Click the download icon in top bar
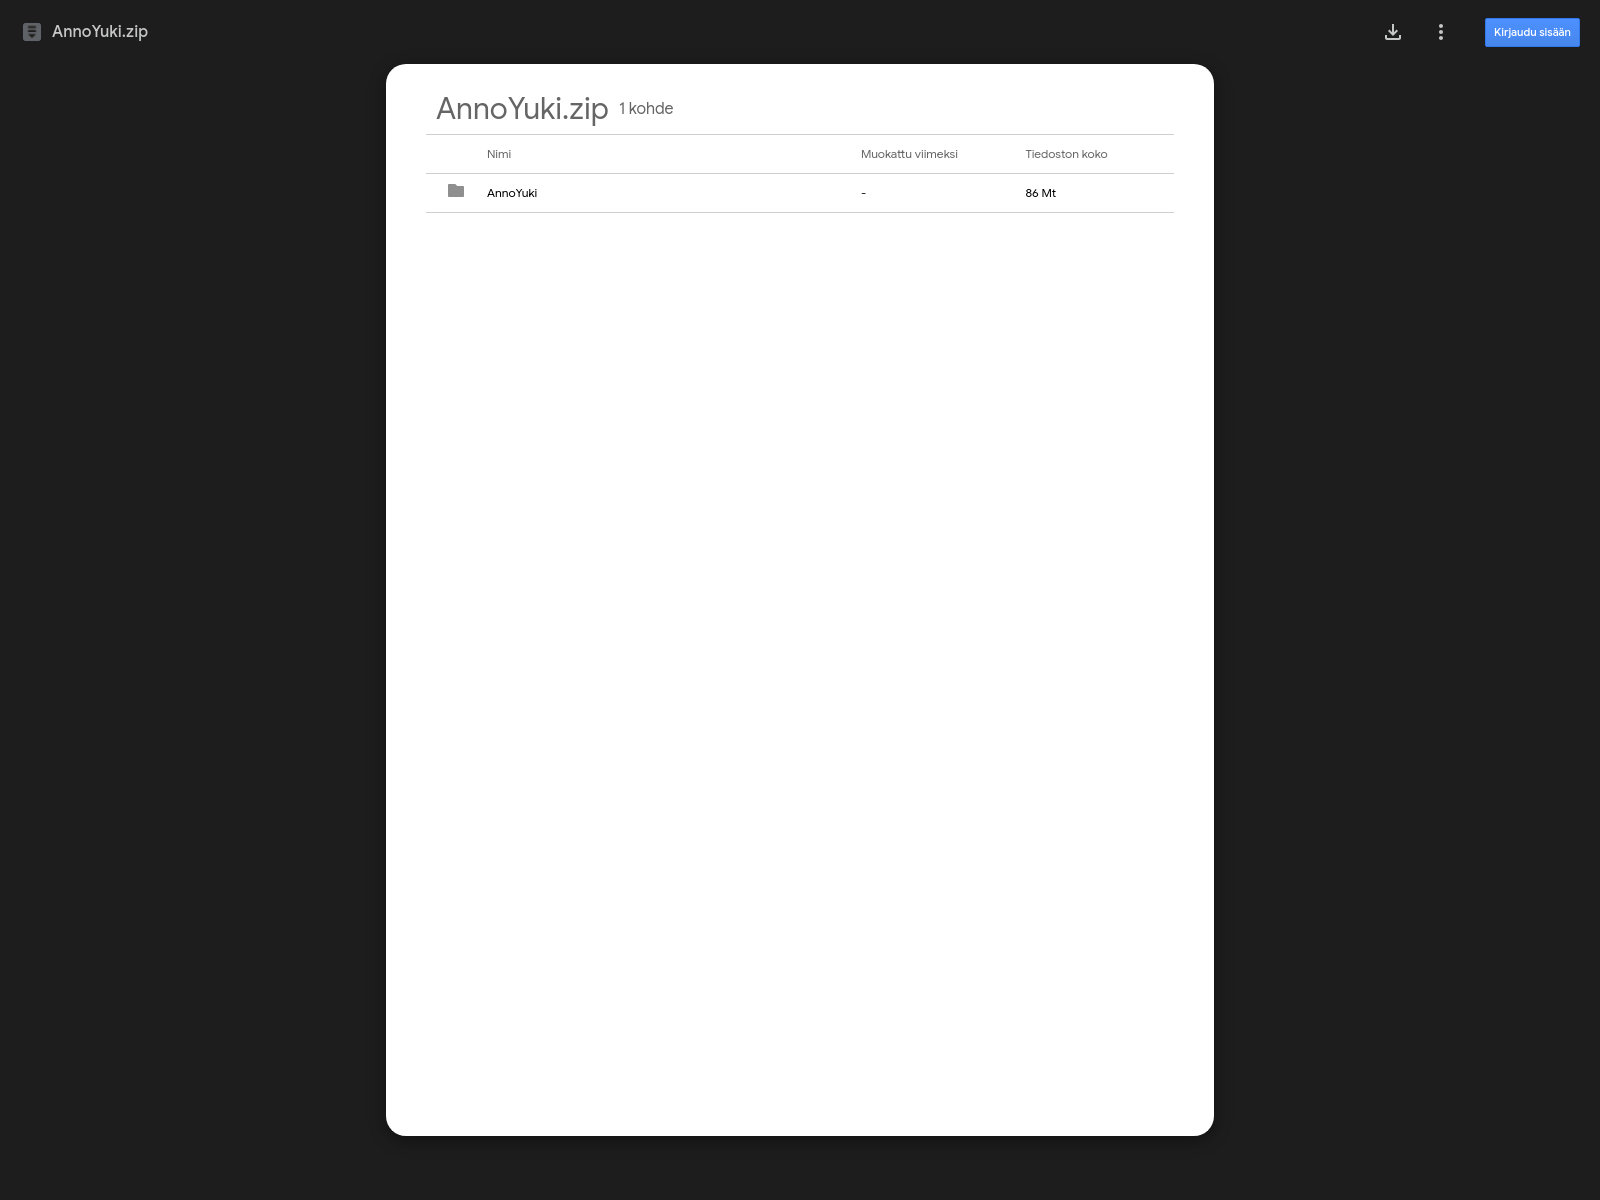Viewport: 1600px width, 1200px height. click(1393, 32)
